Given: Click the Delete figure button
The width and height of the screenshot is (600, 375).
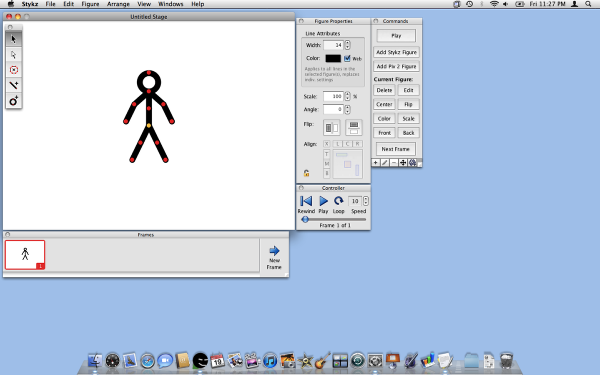Looking at the screenshot, I should pos(384,90).
